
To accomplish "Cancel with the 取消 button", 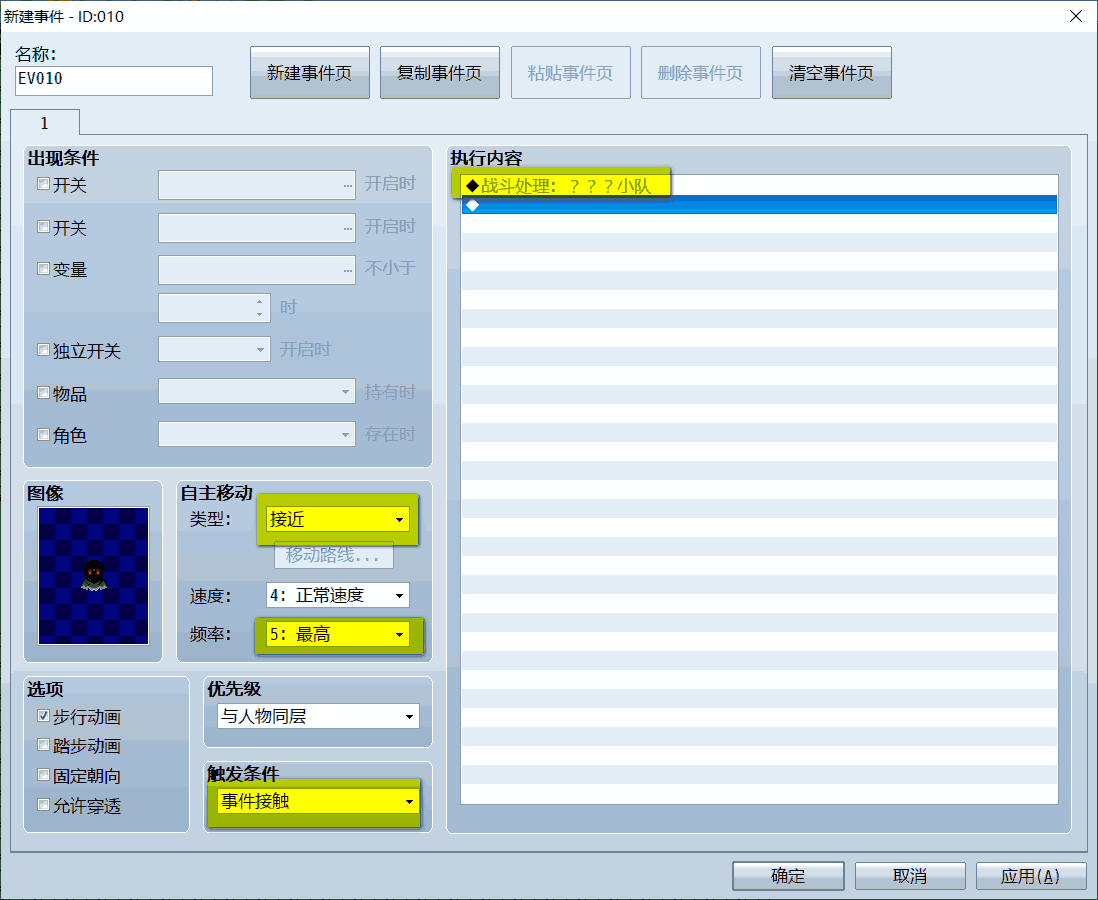I will coord(910,875).
